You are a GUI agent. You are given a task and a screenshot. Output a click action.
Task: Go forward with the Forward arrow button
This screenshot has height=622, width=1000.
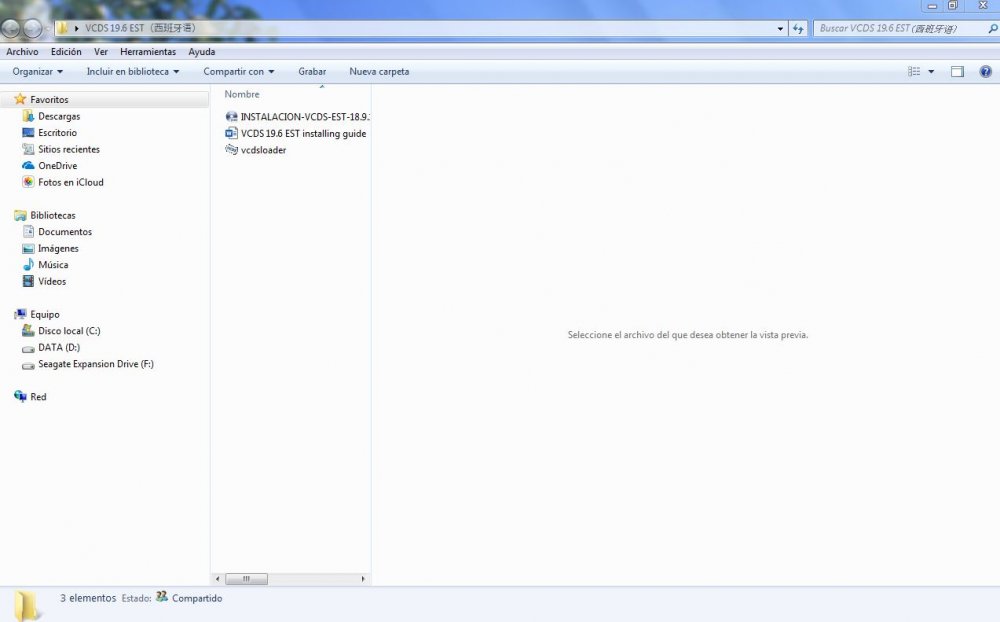(33, 28)
